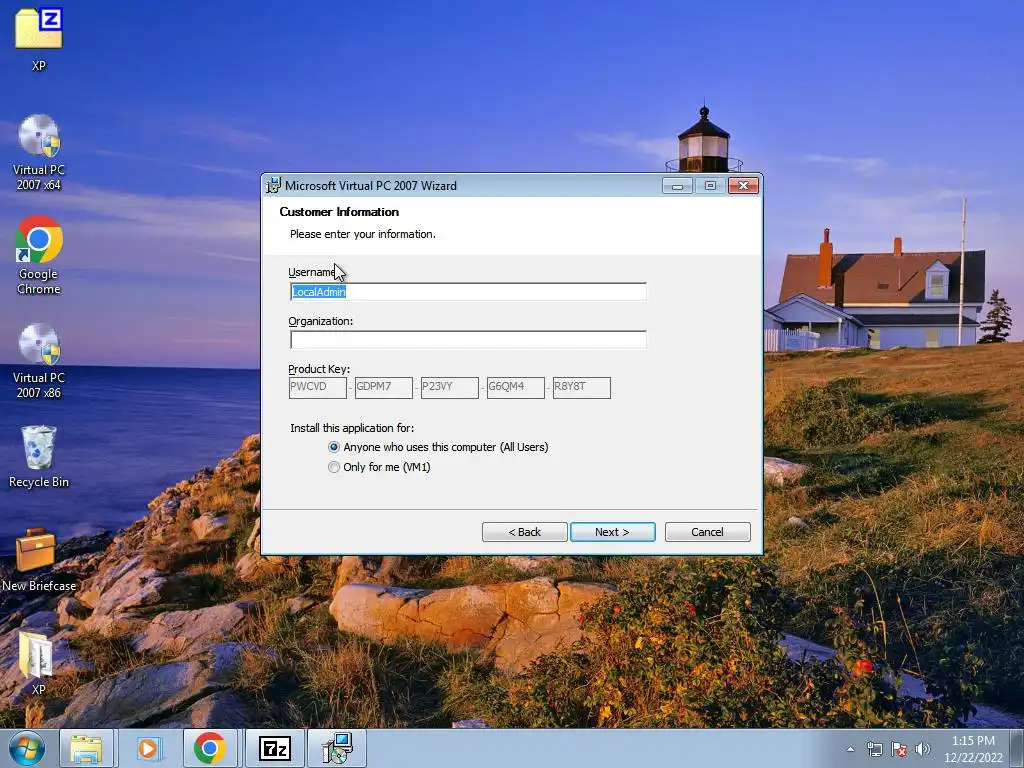Open the clock showing 1:15 PM
The height and width of the screenshot is (768, 1024).
coord(973,748)
